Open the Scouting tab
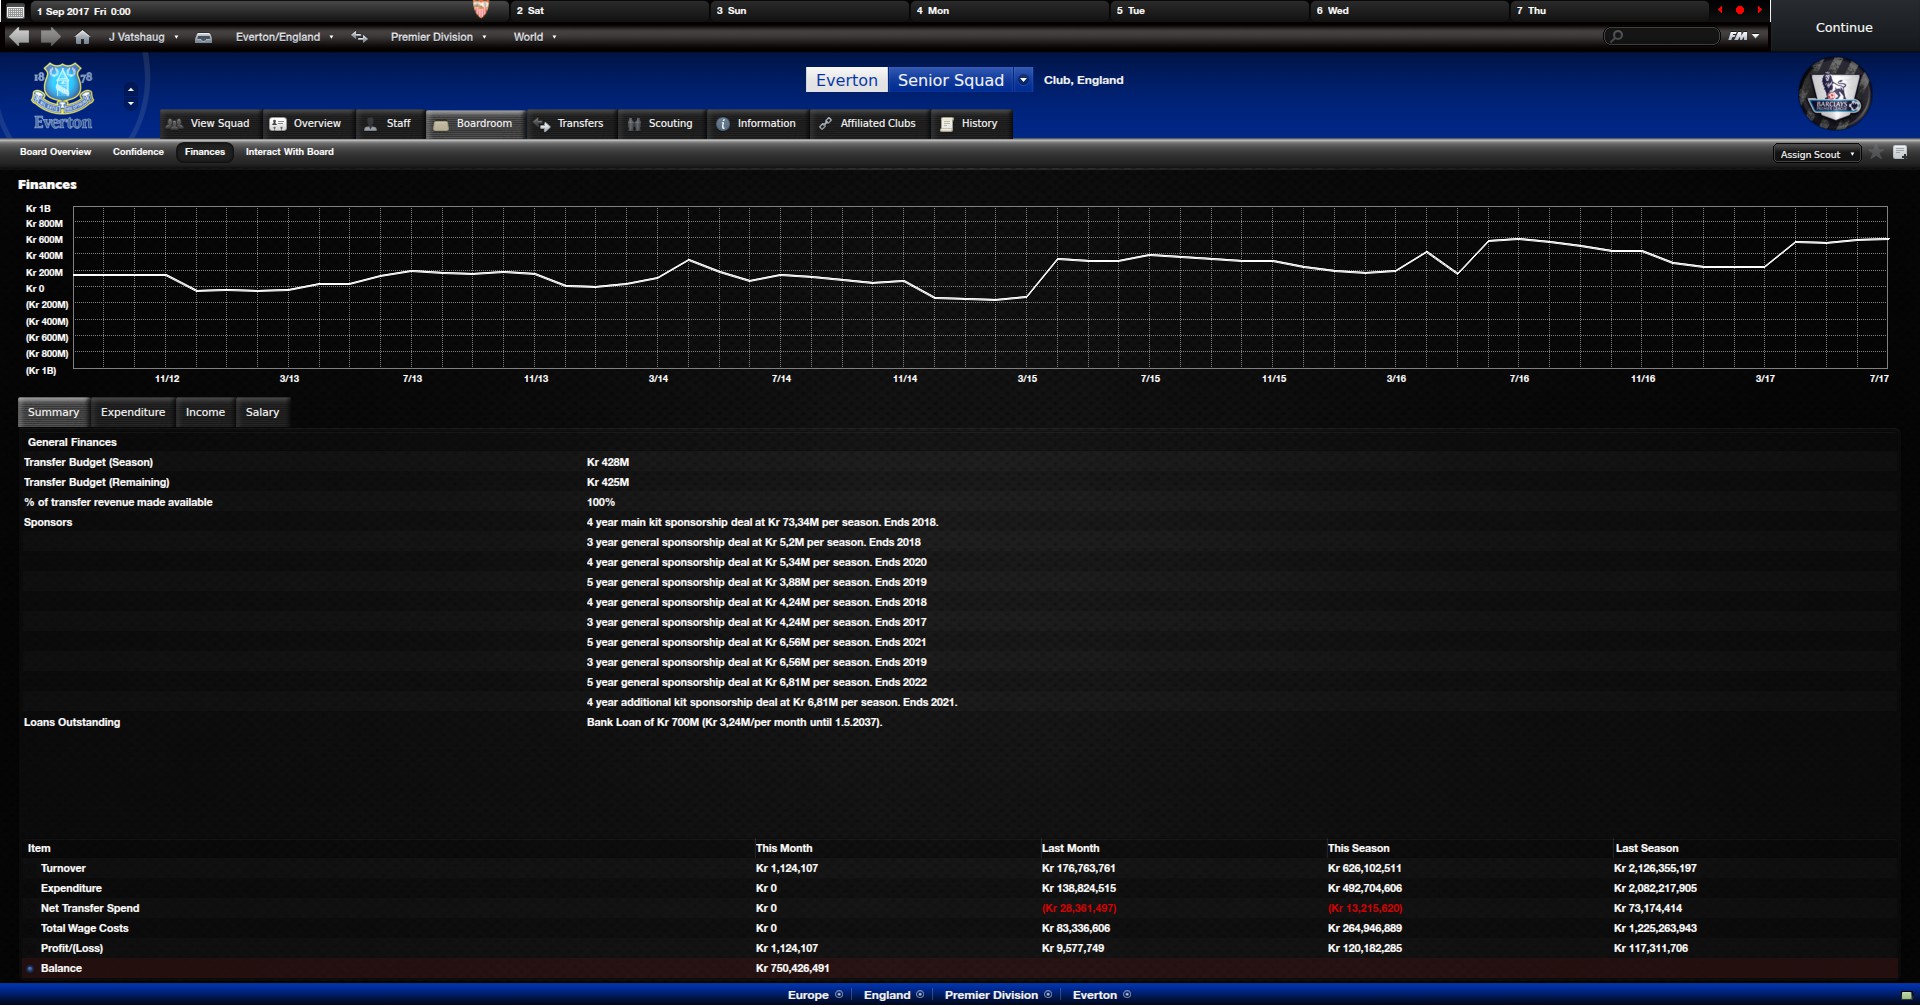The image size is (1920, 1005). click(x=660, y=124)
